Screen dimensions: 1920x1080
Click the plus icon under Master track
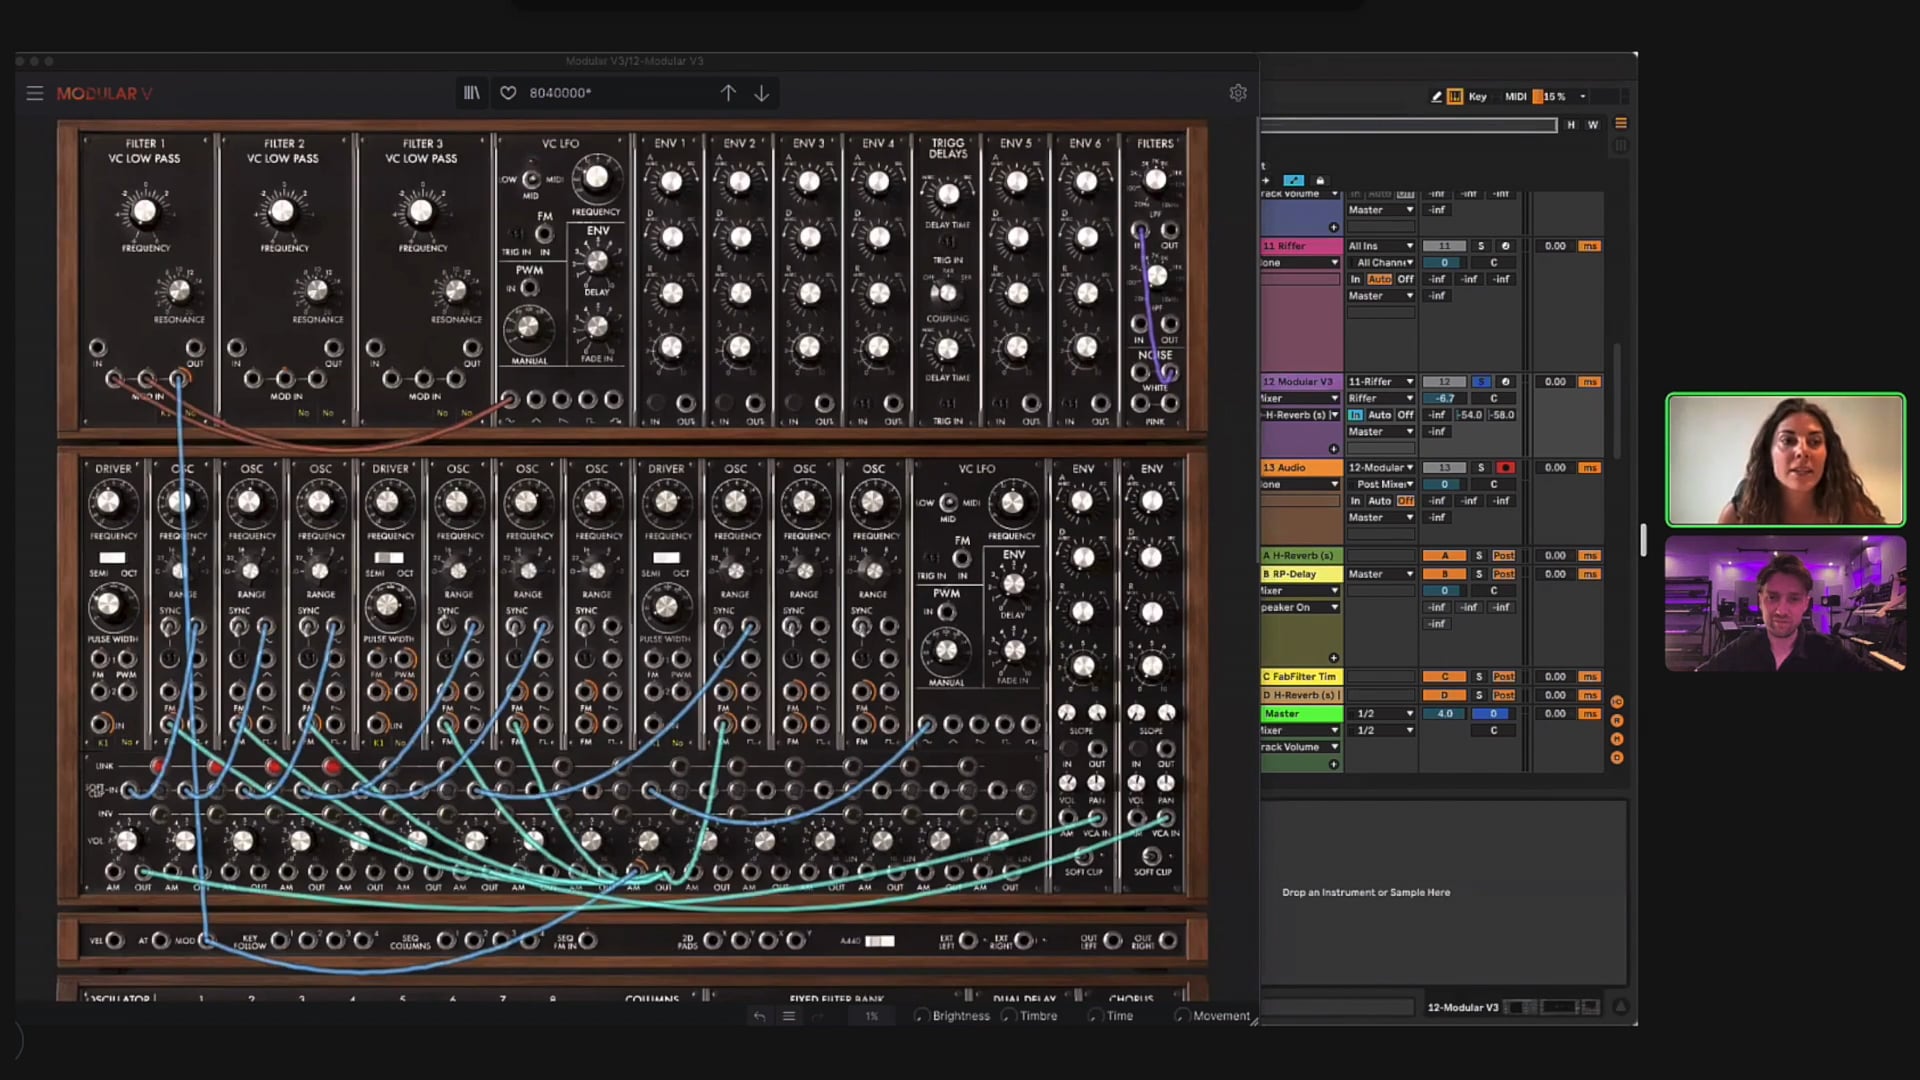point(1333,764)
